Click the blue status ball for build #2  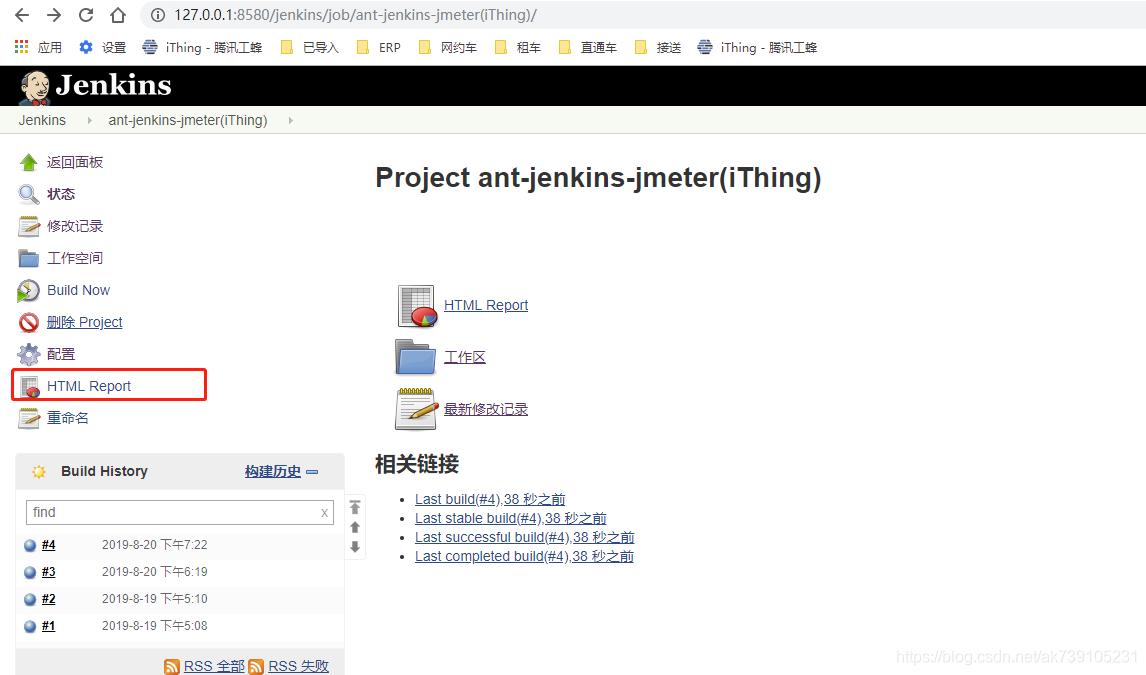tap(30, 599)
